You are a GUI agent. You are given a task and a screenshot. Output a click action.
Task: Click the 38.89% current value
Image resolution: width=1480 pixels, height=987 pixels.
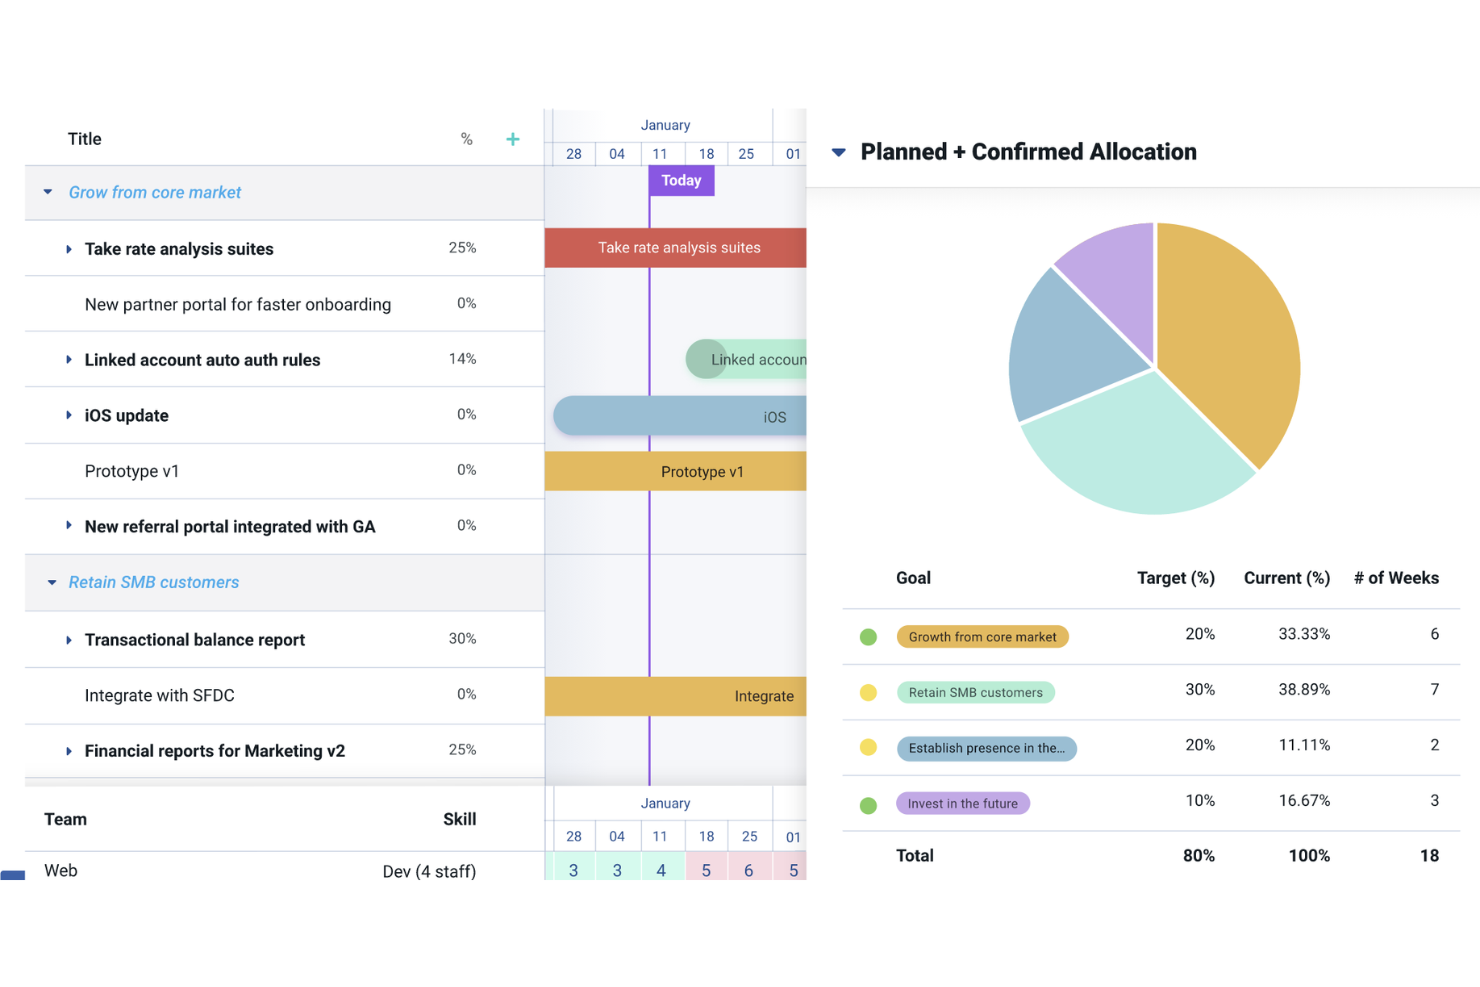(x=1304, y=689)
